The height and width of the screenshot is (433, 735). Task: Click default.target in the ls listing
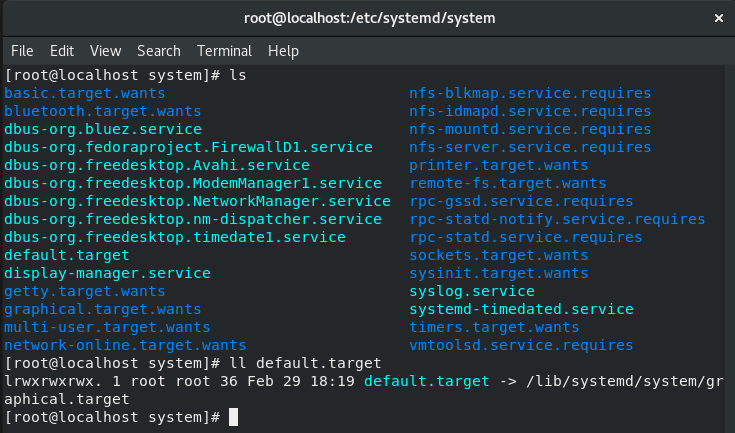pyautogui.click(x=67, y=255)
